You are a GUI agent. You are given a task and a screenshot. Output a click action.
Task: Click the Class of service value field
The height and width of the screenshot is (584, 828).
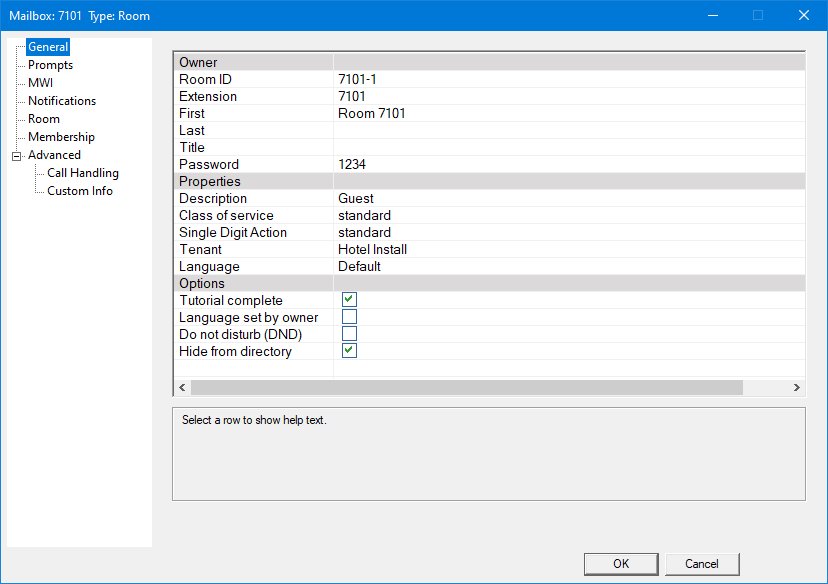click(x=365, y=216)
